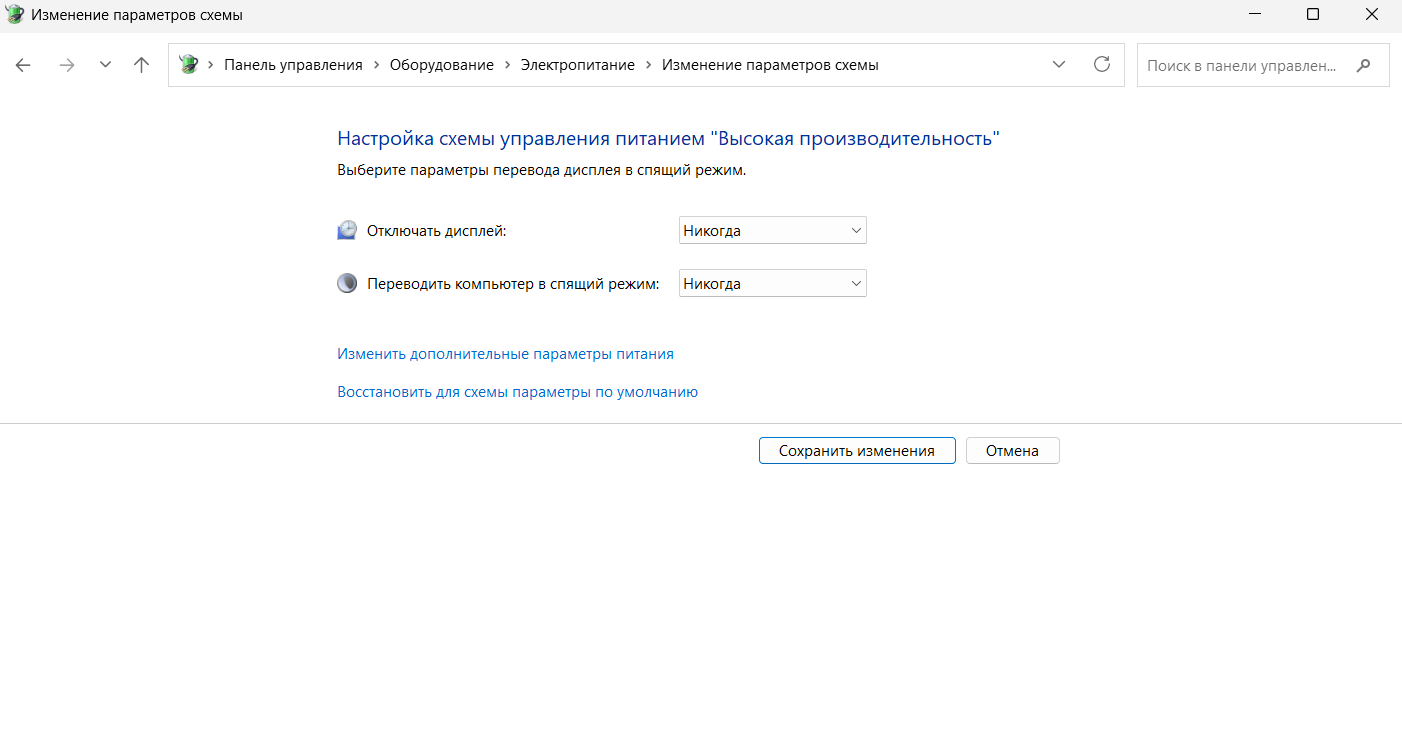Viewport: 1402px width, 730px height.
Task: Click the search magnifier icon
Action: click(1363, 66)
